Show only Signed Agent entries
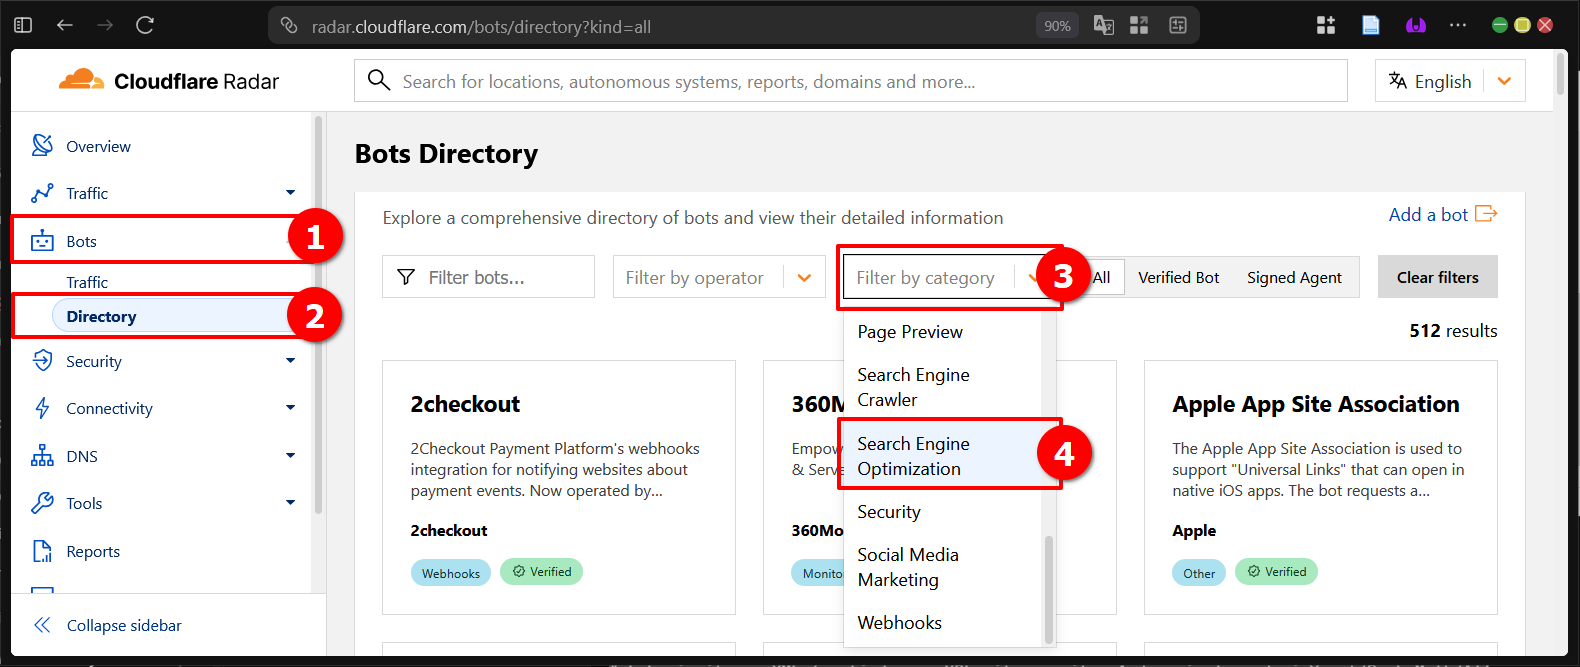The image size is (1580, 667). point(1294,277)
